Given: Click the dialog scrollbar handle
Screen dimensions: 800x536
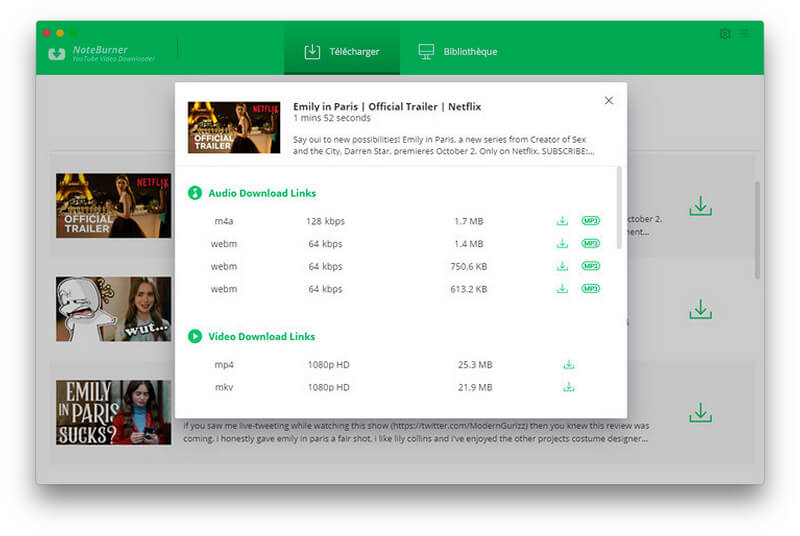Looking at the screenshot, I should [x=619, y=207].
